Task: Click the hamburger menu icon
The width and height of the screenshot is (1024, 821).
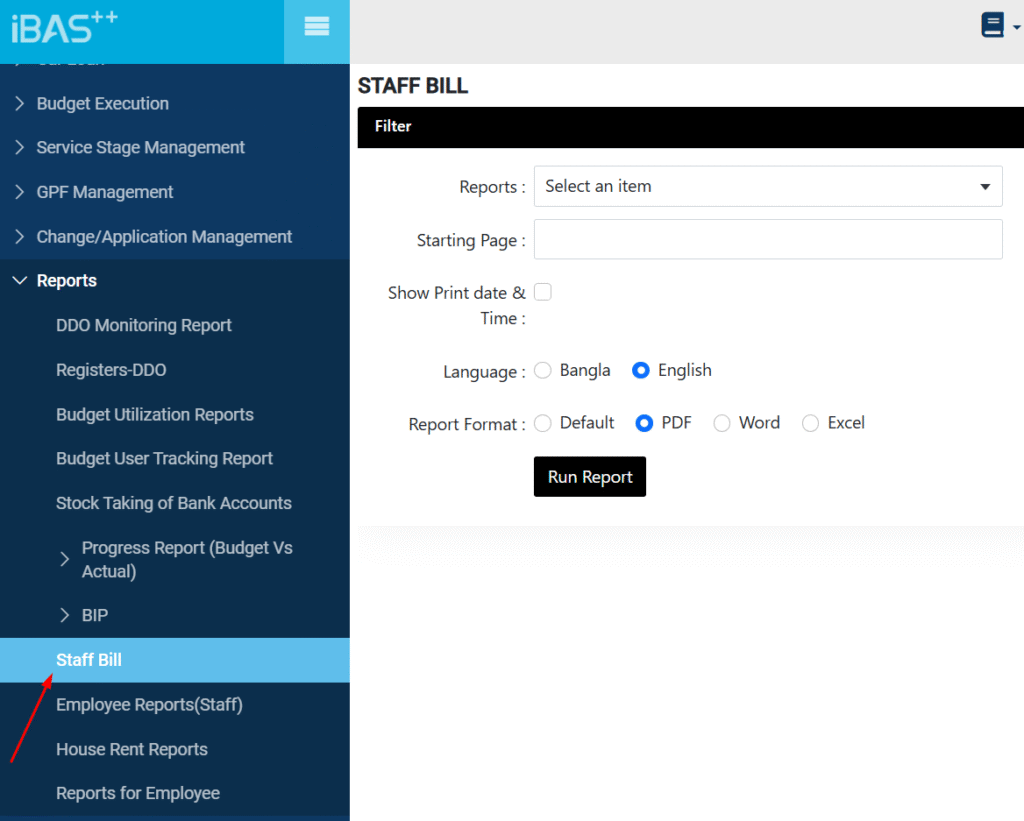Action: point(316,28)
